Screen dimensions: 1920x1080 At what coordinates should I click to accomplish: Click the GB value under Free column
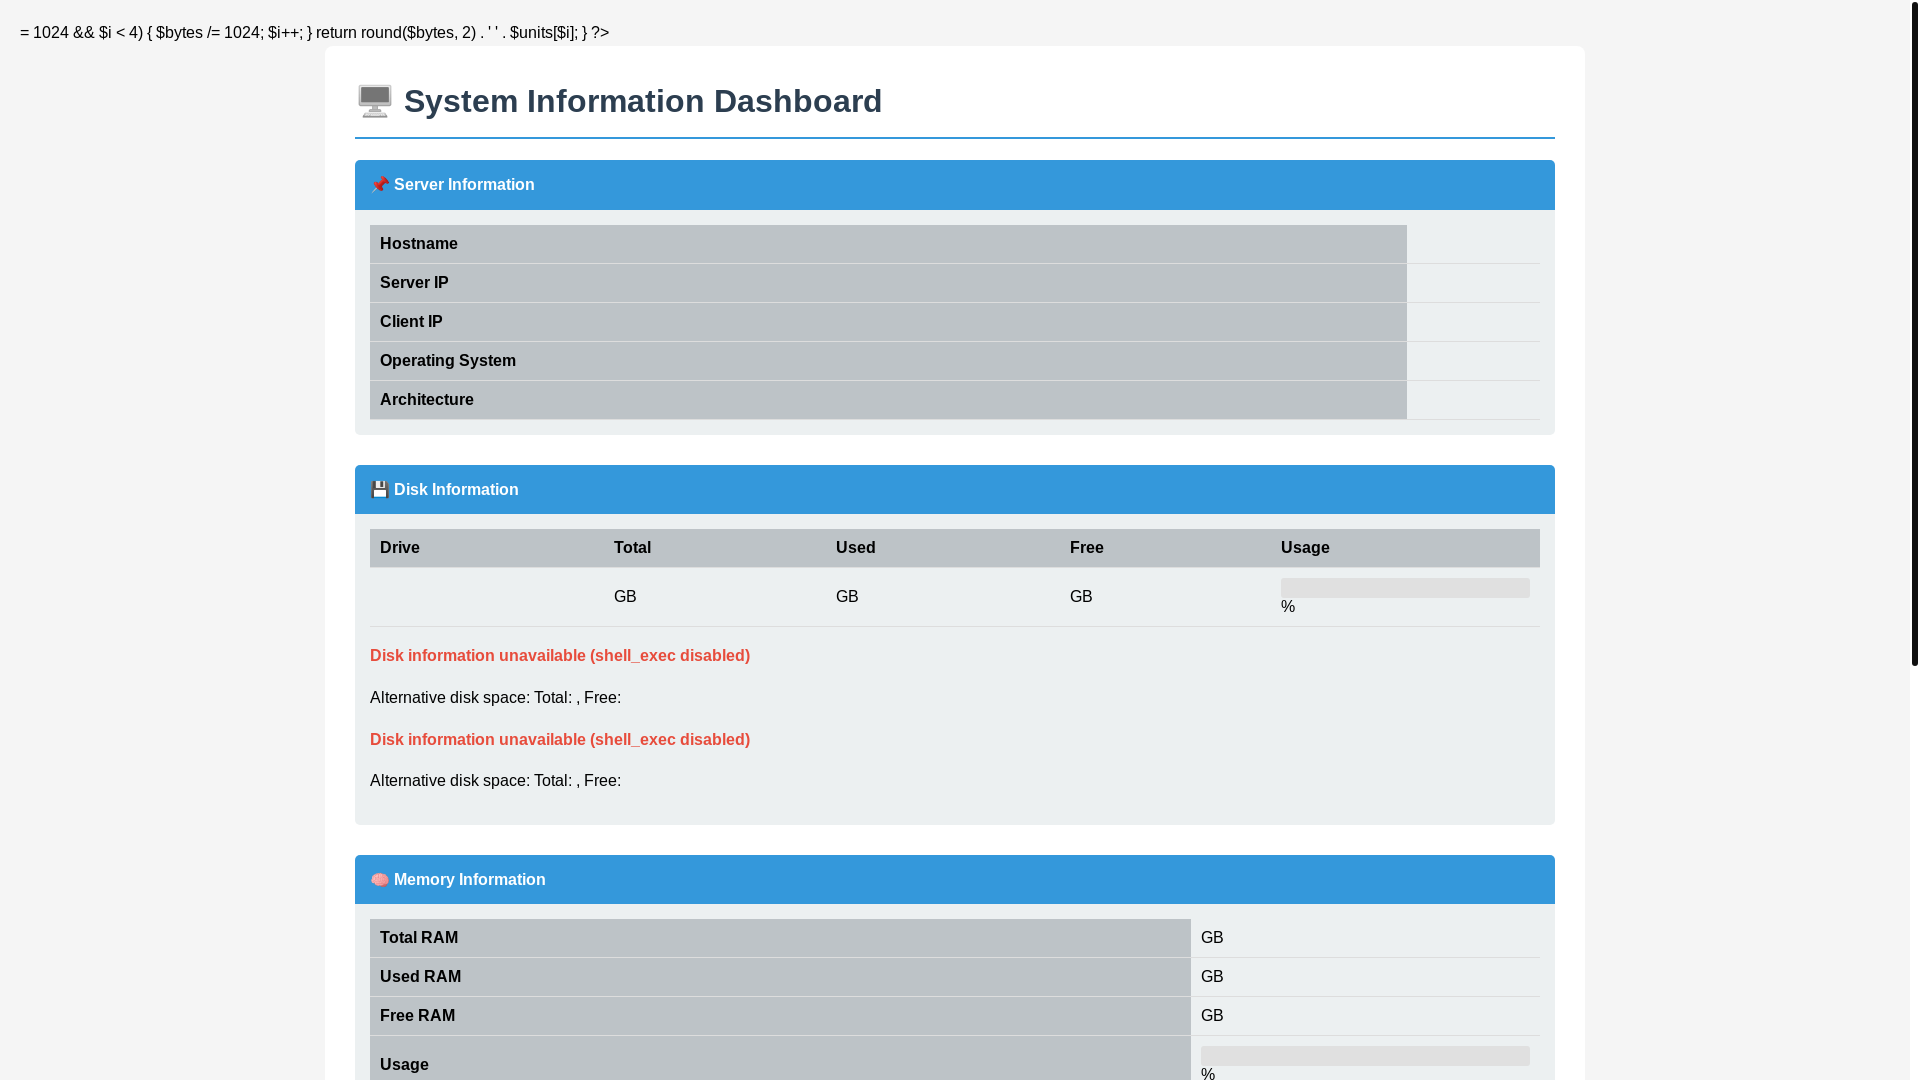point(1081,597)
